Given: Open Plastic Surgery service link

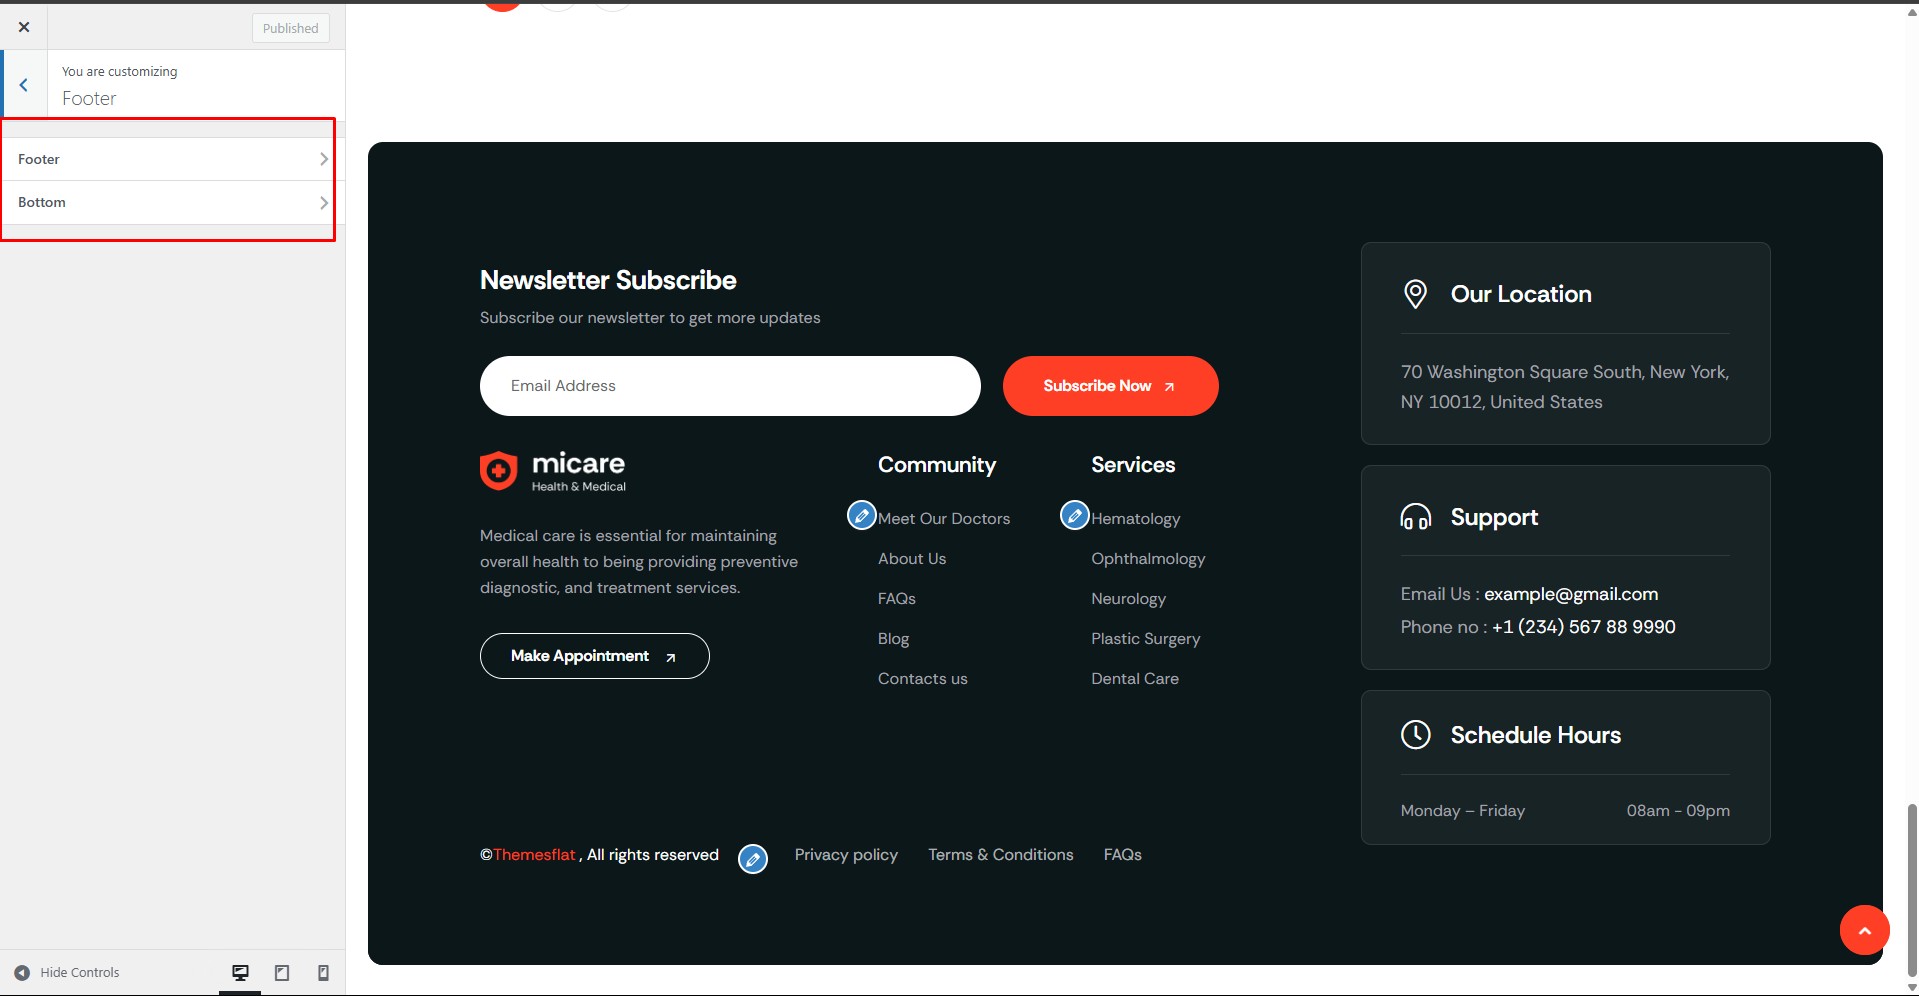Looking at the screenshot, I should (x=1145, y=638).
